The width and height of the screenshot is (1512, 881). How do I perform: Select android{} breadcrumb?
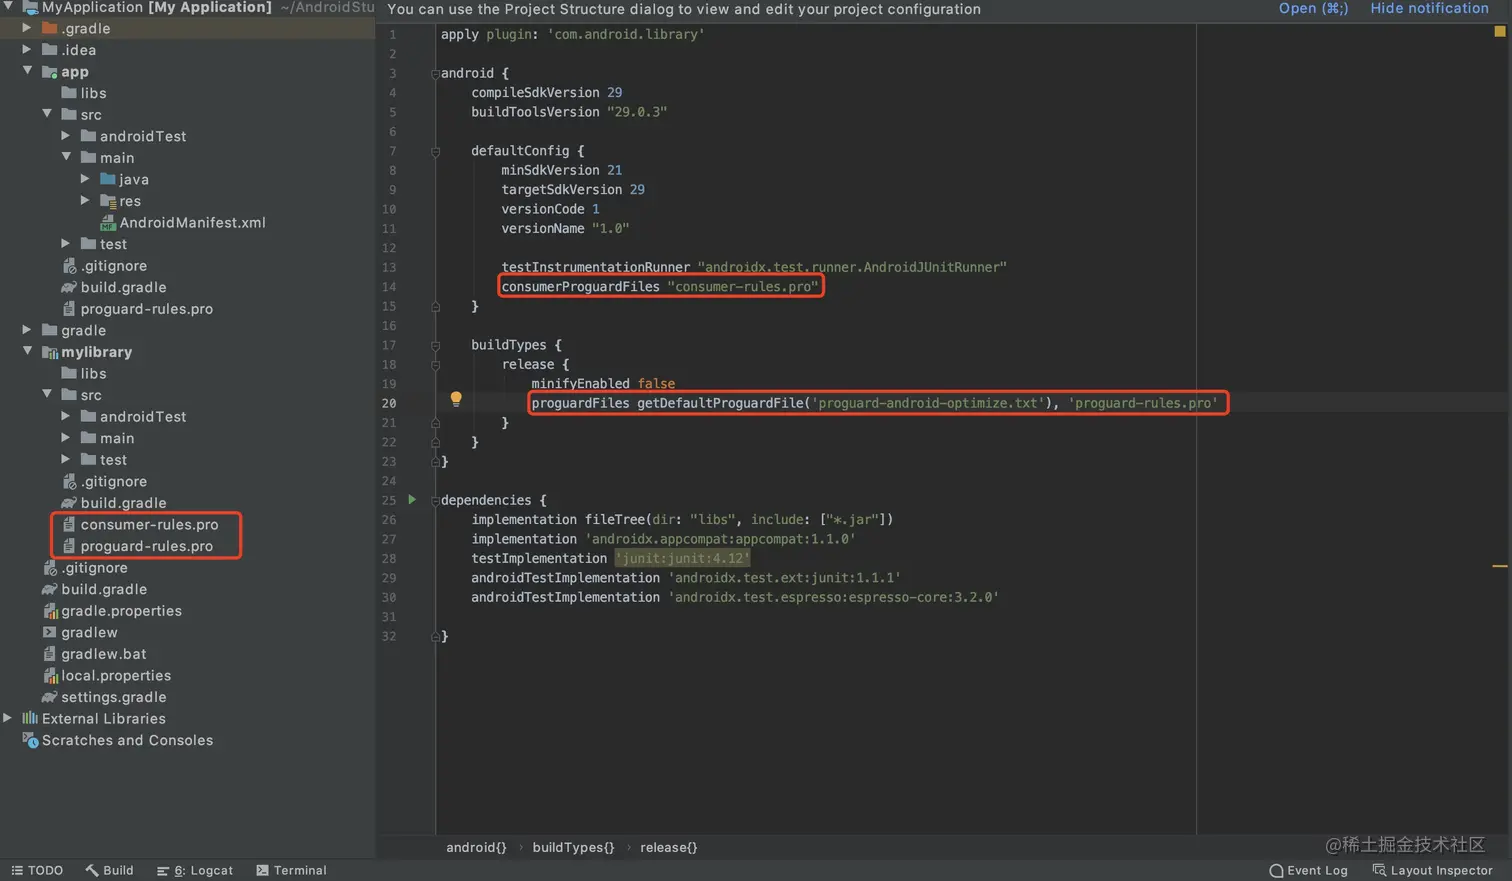point(476,847)
